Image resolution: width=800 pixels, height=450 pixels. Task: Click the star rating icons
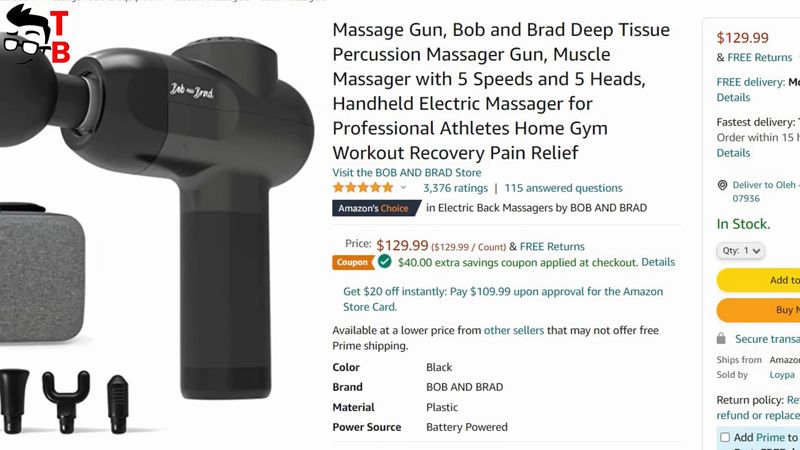[x=363, y=188]
